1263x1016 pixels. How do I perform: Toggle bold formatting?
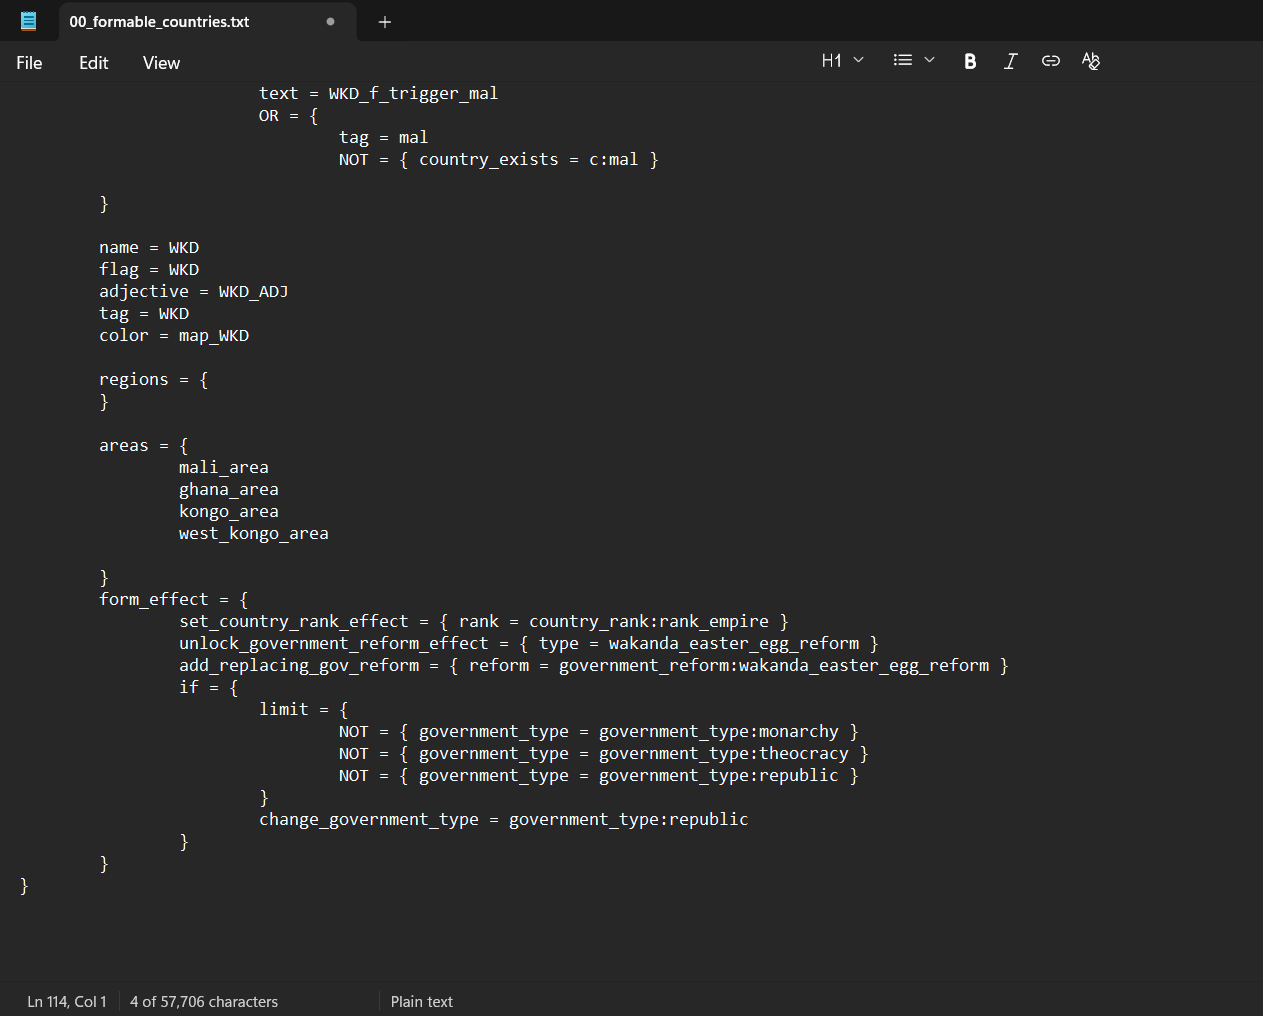(x=970, y=61)
